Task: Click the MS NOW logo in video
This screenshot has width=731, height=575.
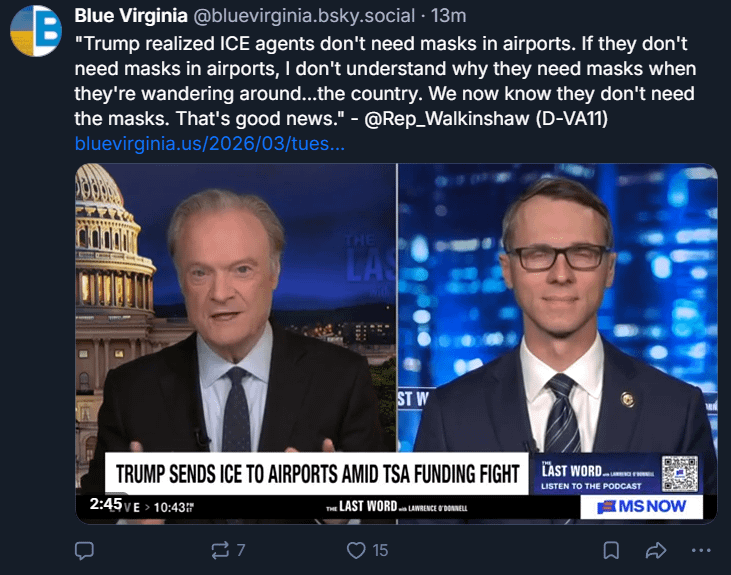Action: coord(642,507)
